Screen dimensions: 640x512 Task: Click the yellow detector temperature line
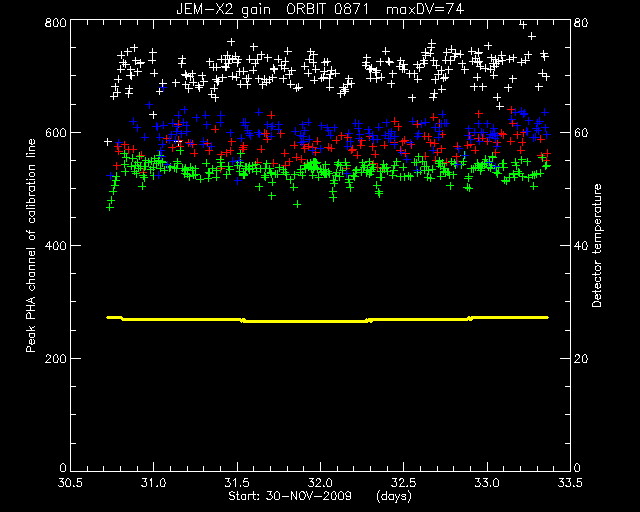(x=327, y=321)
